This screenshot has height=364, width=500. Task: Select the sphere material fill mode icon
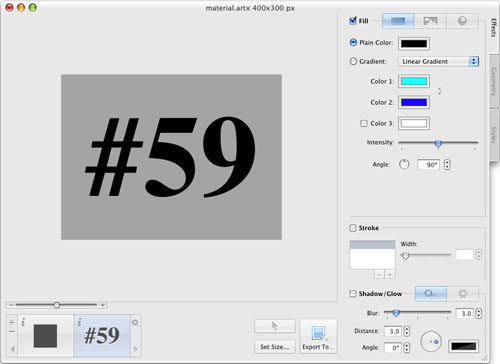tap(462, 21)
